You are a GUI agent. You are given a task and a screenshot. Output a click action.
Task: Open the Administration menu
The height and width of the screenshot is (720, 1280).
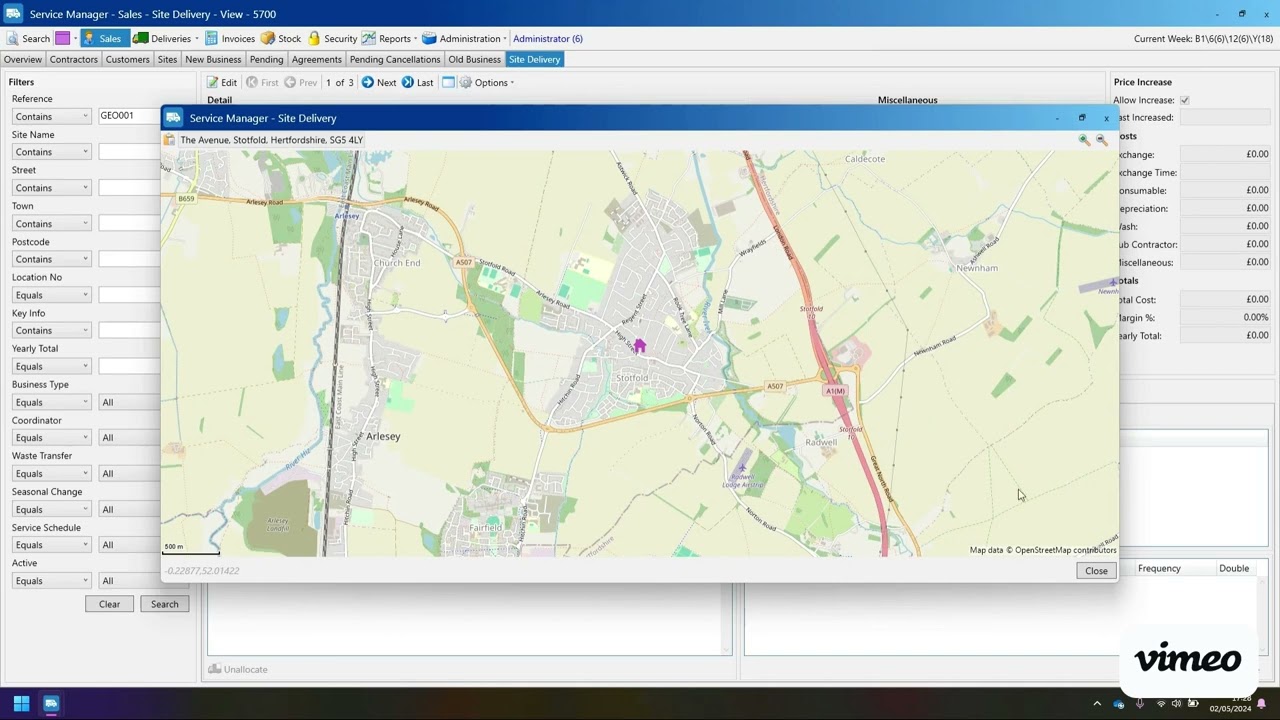[463, 38]
